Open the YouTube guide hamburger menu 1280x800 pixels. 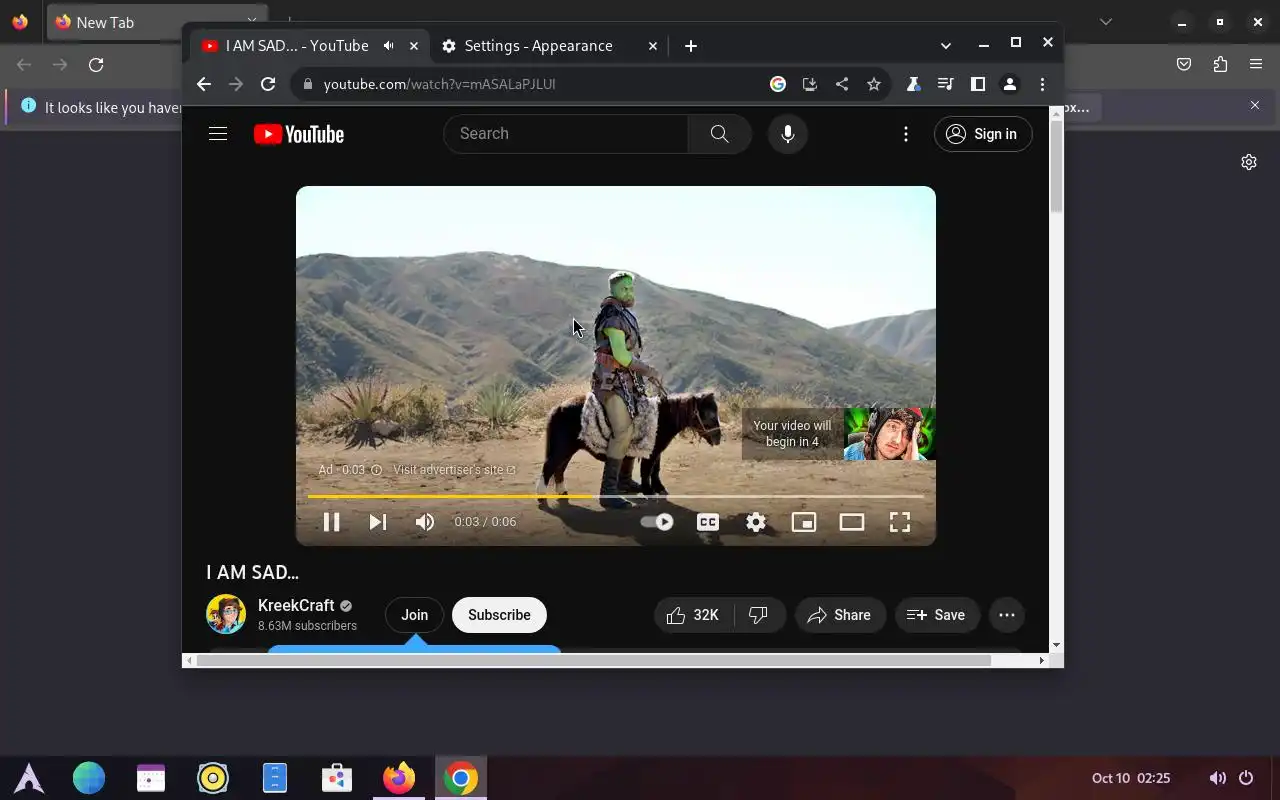[218, 134]
